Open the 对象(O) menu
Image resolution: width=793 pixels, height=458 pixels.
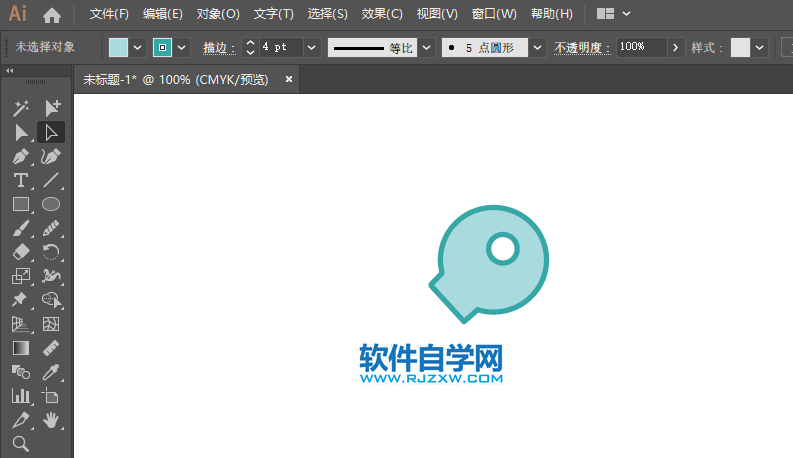click(218, 14)
